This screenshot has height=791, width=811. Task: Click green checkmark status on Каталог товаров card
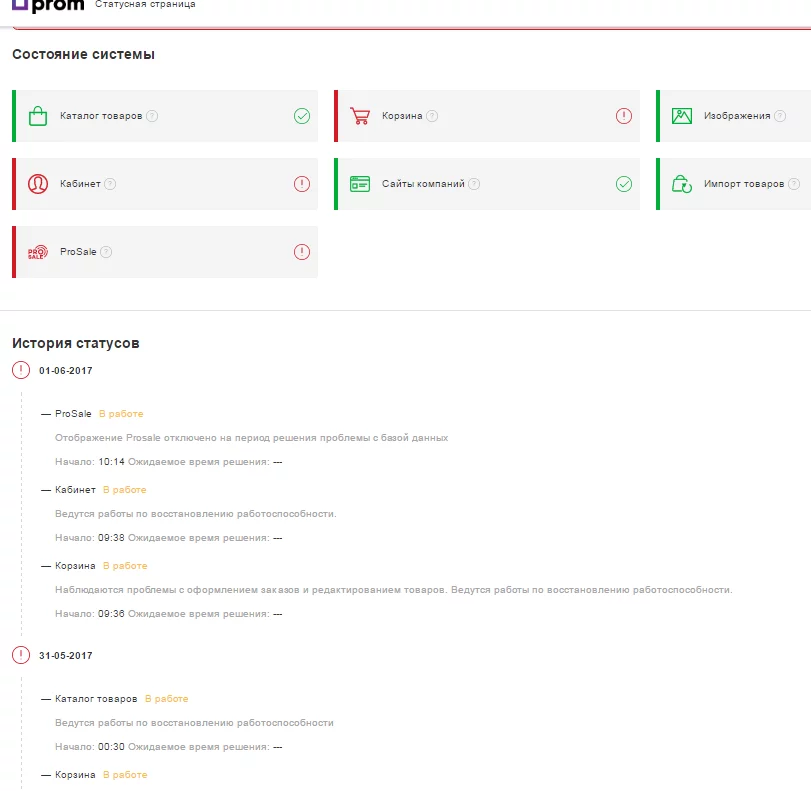click(x=302, y=116)
